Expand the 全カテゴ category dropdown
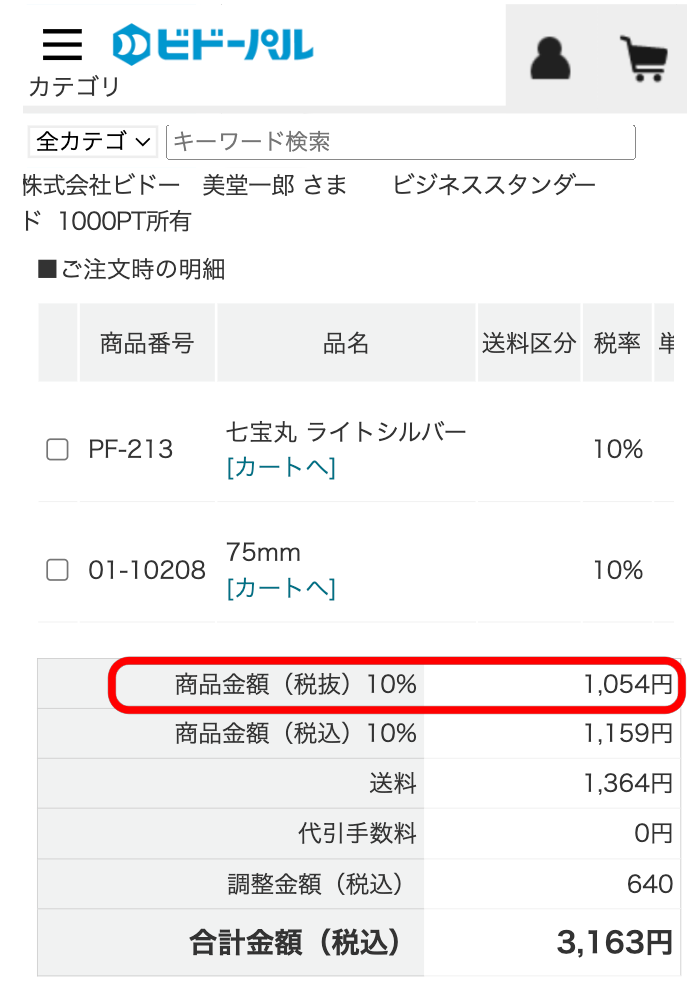 (x=93, y=142)
